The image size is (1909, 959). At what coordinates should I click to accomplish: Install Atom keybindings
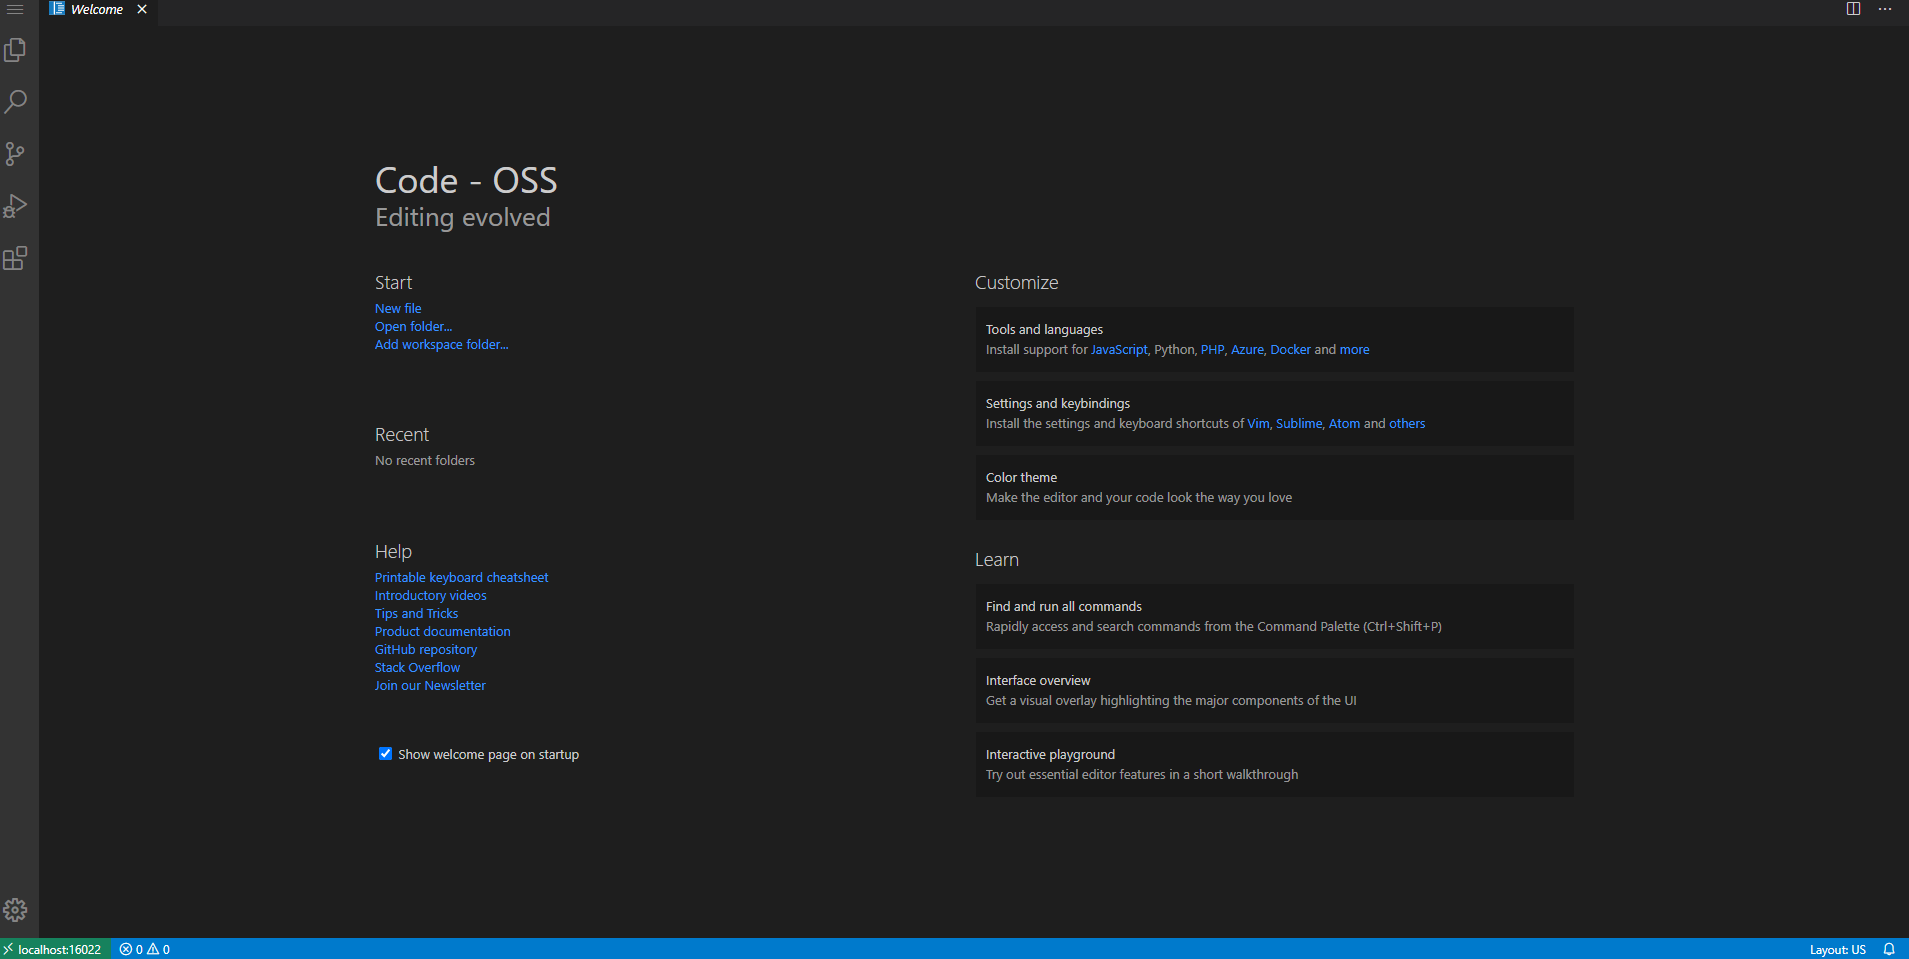[1344, 424]
